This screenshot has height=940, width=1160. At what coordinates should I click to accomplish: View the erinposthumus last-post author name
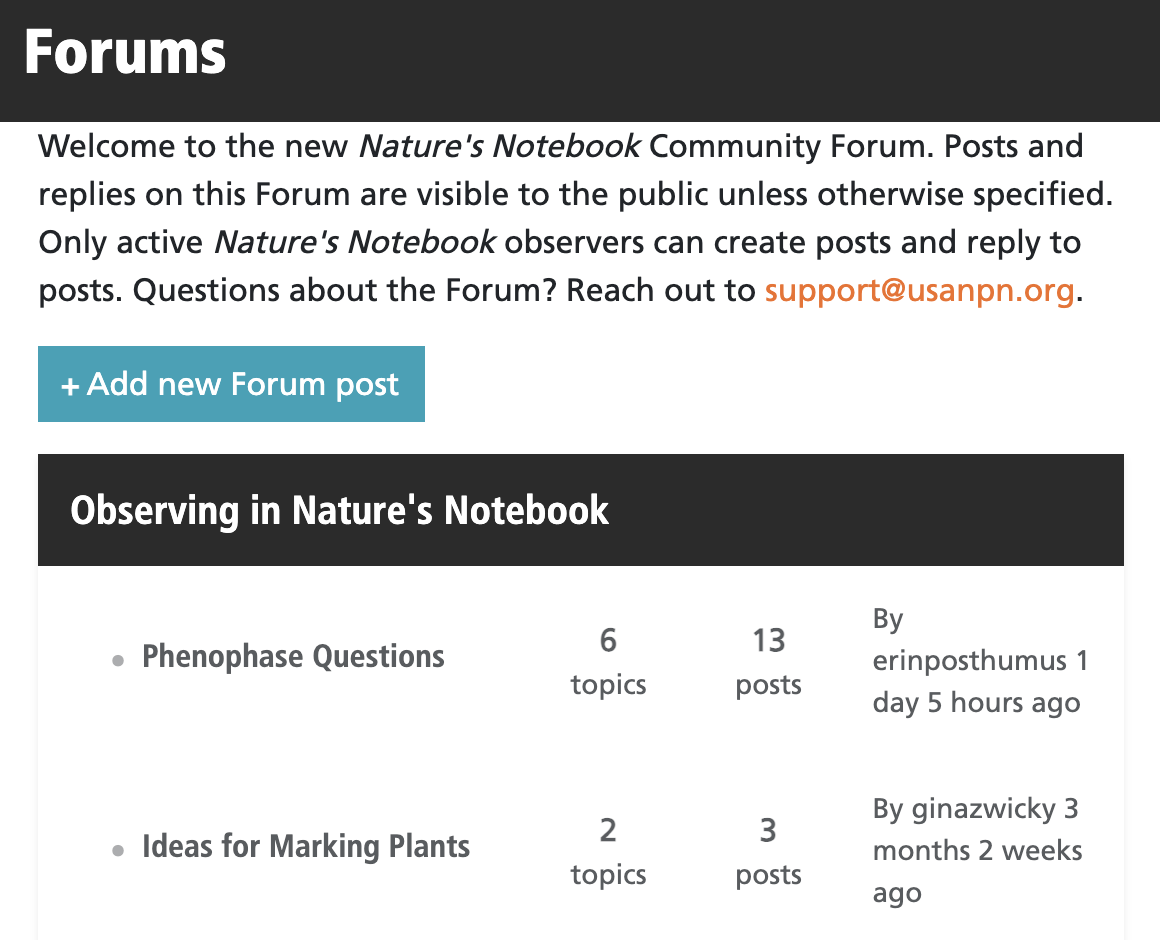(970, 661)
